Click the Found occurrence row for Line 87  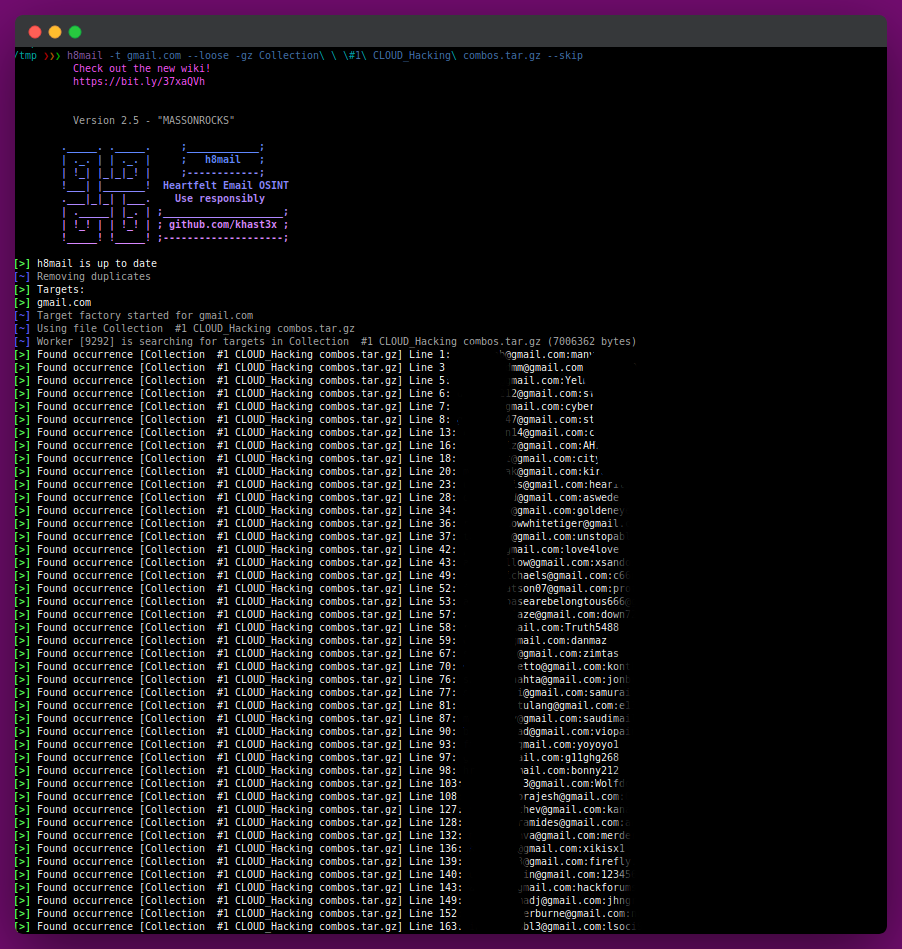[x=323, y=718]
